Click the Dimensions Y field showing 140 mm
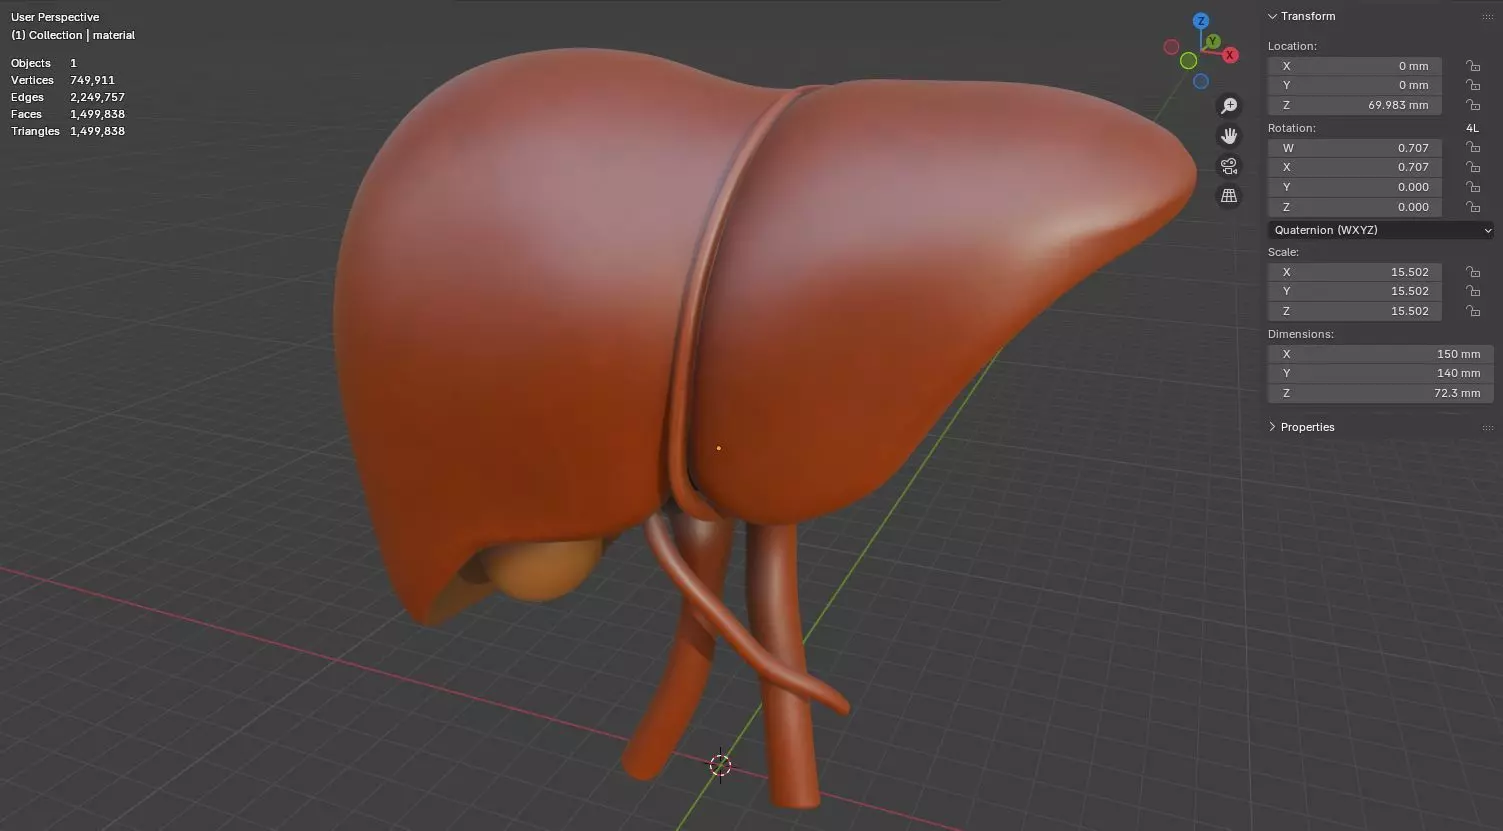 point(1381,373)
